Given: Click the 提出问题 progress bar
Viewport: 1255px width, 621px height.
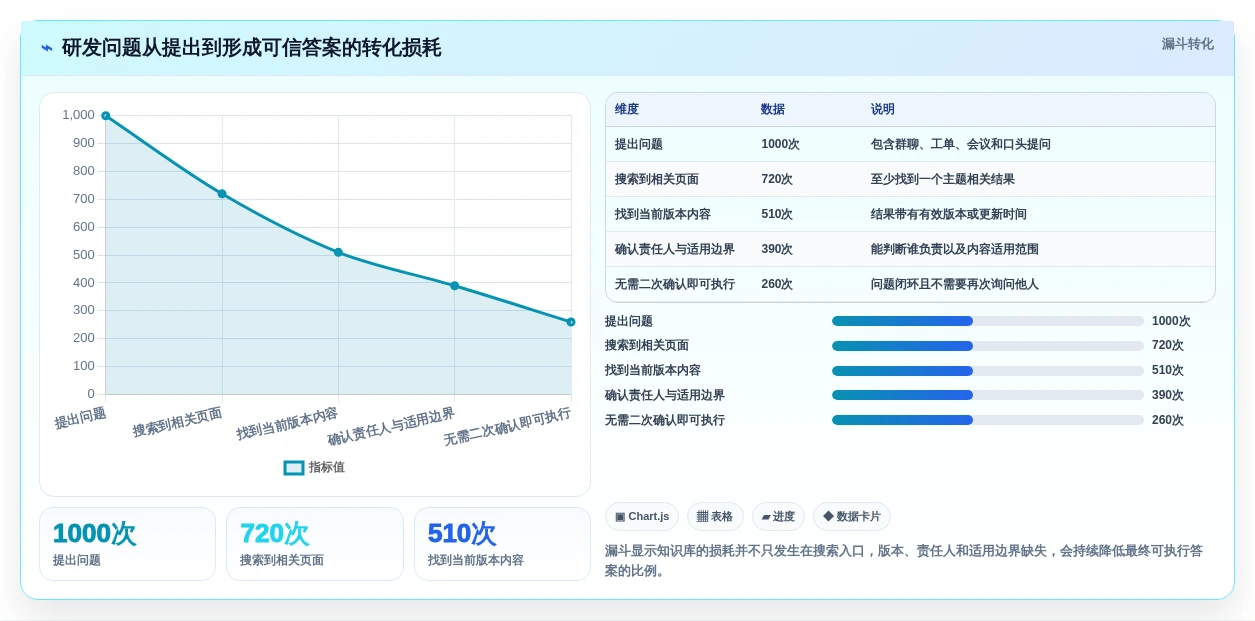Looking at the screenshot, I should [x=988, y=321].
